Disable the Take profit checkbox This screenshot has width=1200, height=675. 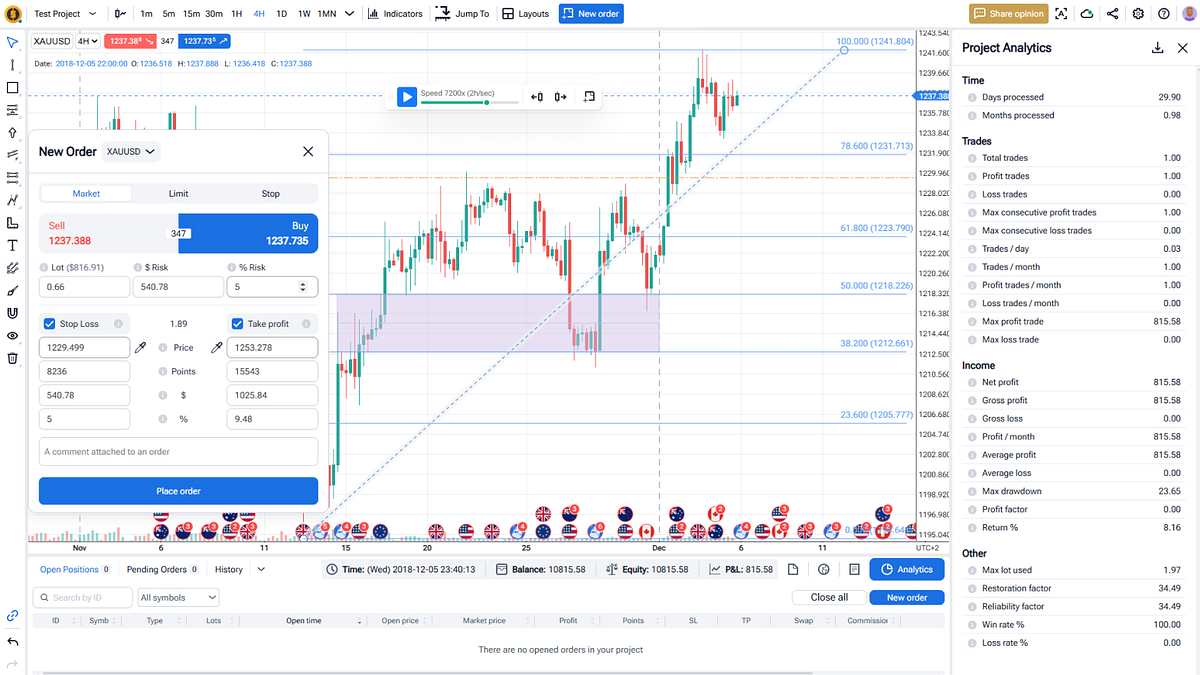pyautogui.click(x=235, y=323)
